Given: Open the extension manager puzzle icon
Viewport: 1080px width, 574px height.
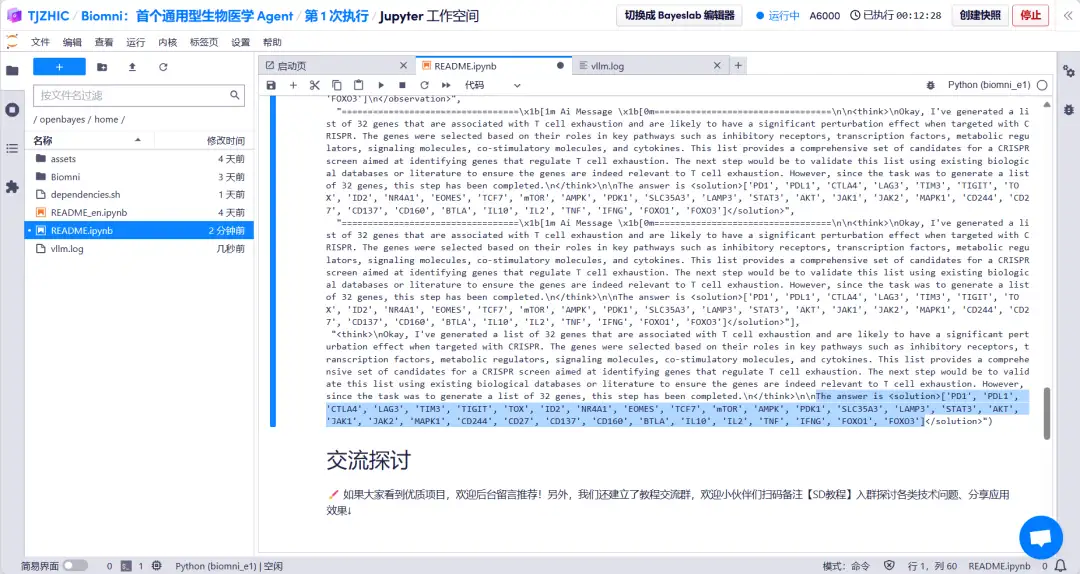Looking at the screenshot, I should pos(12,187).
